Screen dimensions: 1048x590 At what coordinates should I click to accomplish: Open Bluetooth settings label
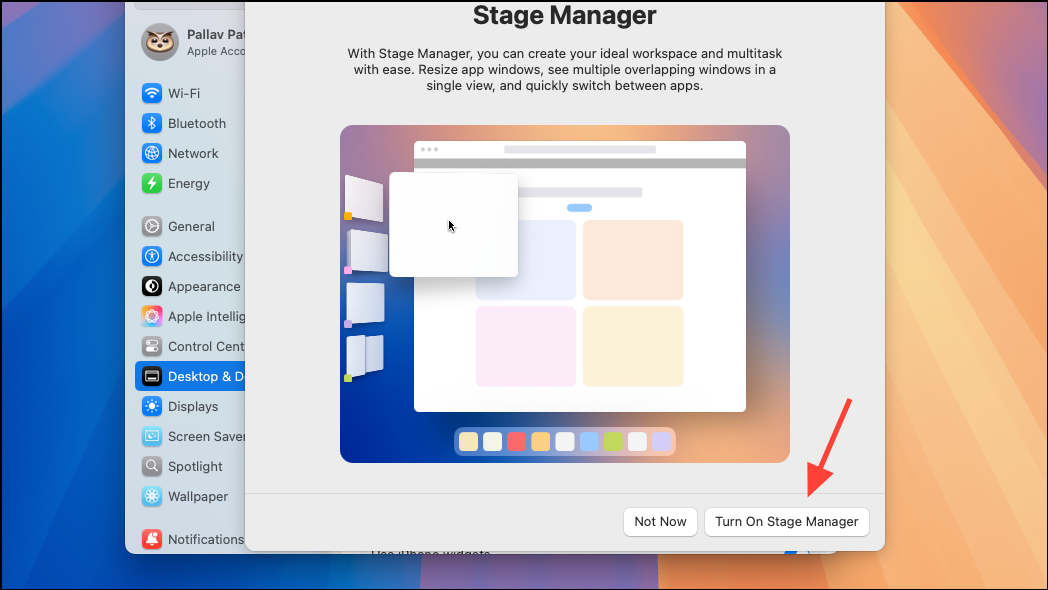pyautogui.click(x=197, y=124)
